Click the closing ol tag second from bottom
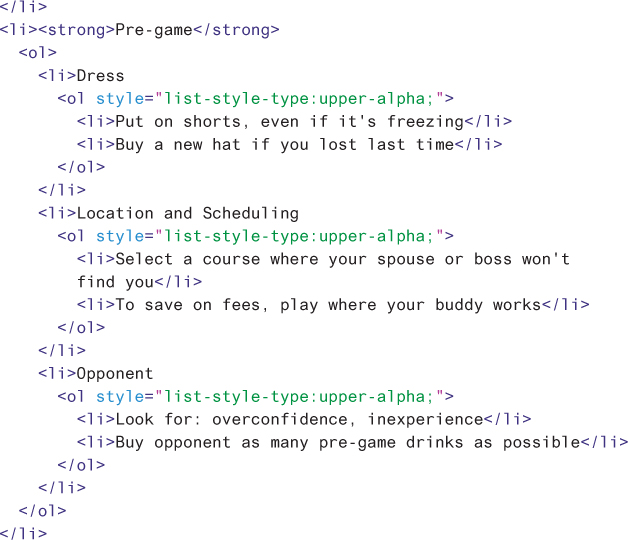The width and height of the screenshot is (628, 540). click(x=42, y=510)
